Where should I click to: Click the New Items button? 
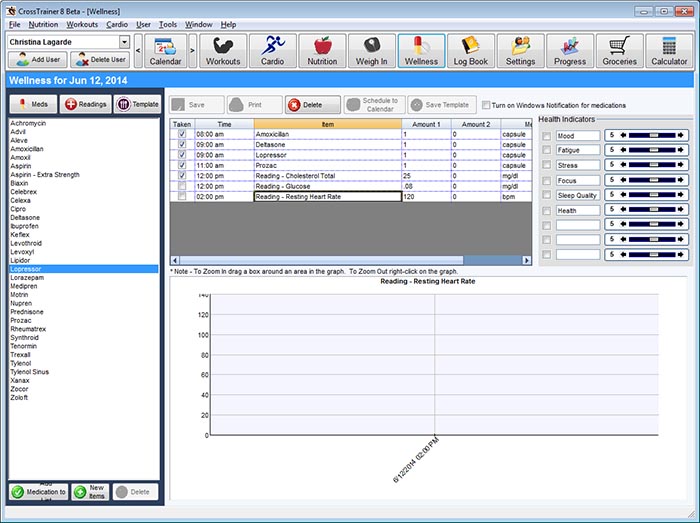pos(90,492)
